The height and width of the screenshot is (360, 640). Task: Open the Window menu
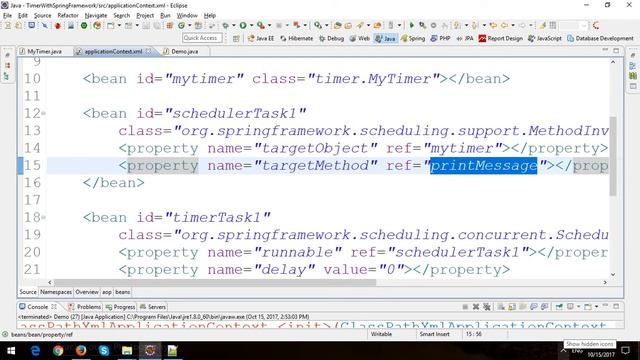click(187, 16)
